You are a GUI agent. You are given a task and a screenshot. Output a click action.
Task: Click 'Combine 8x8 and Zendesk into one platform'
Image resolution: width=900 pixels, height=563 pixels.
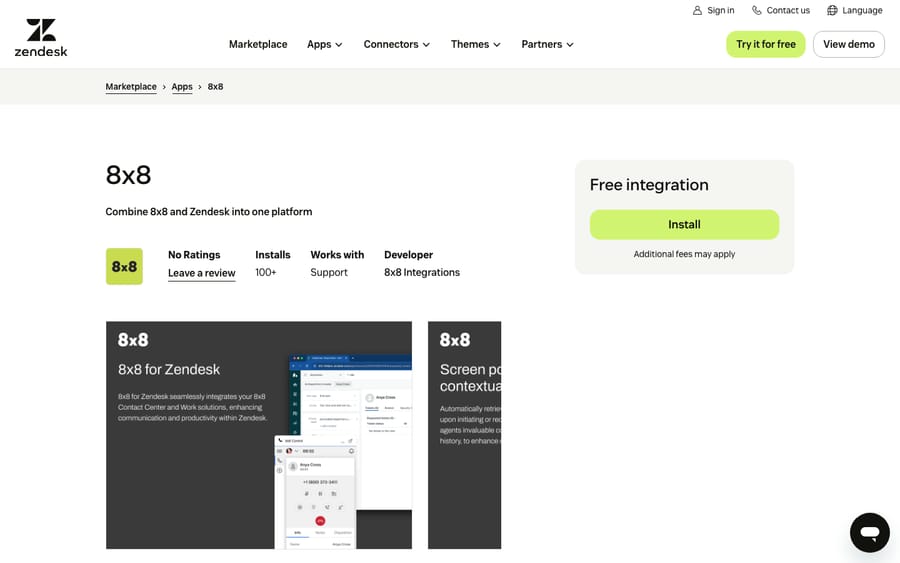[209, 212]
